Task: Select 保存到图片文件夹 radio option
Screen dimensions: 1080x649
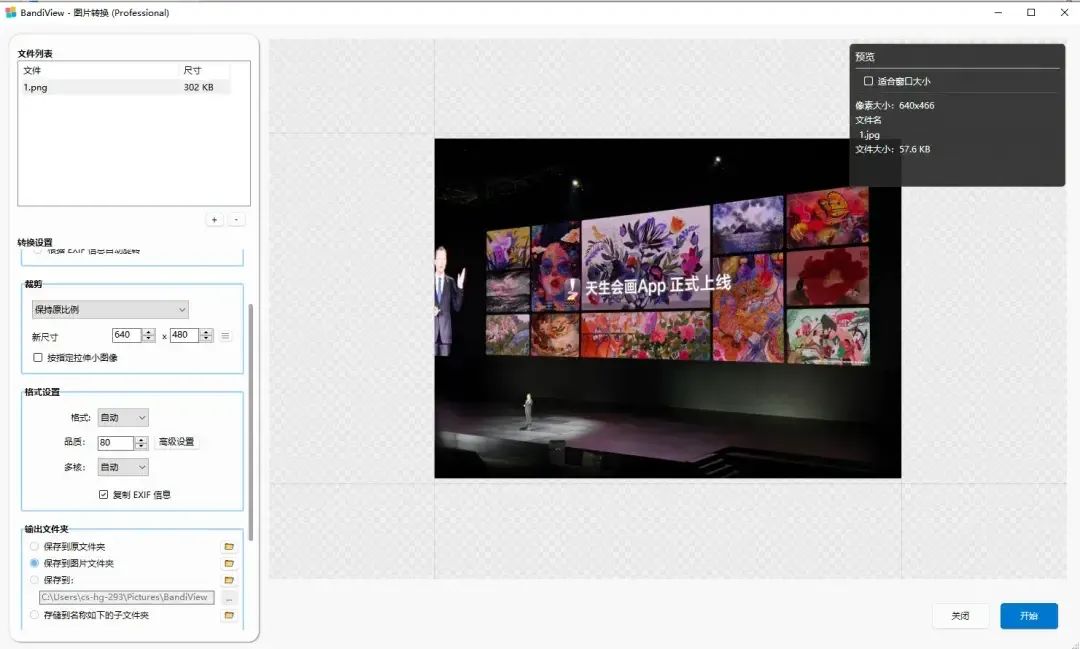Action: pos(34,564)
